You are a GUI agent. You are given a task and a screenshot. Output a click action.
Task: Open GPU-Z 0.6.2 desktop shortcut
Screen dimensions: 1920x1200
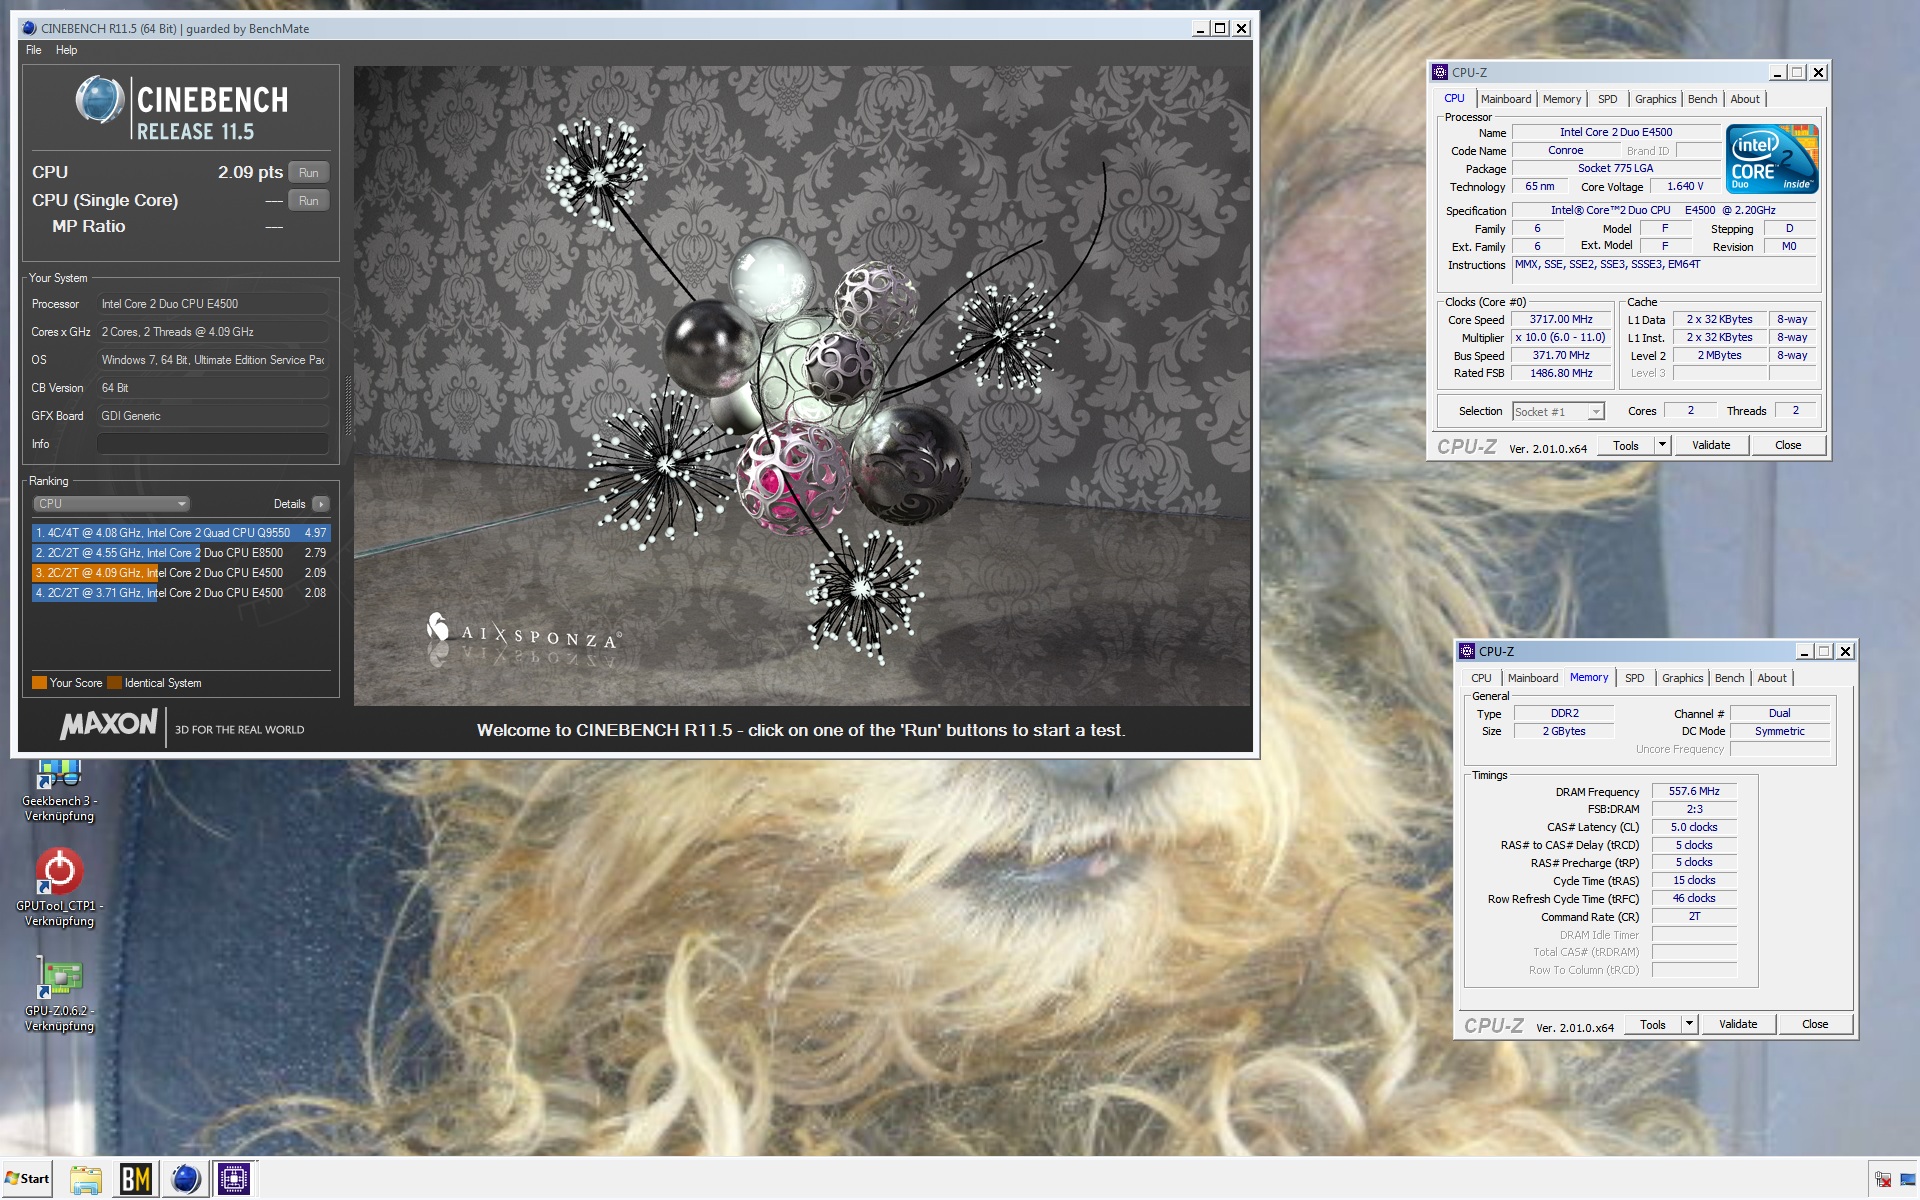(59, 994)
